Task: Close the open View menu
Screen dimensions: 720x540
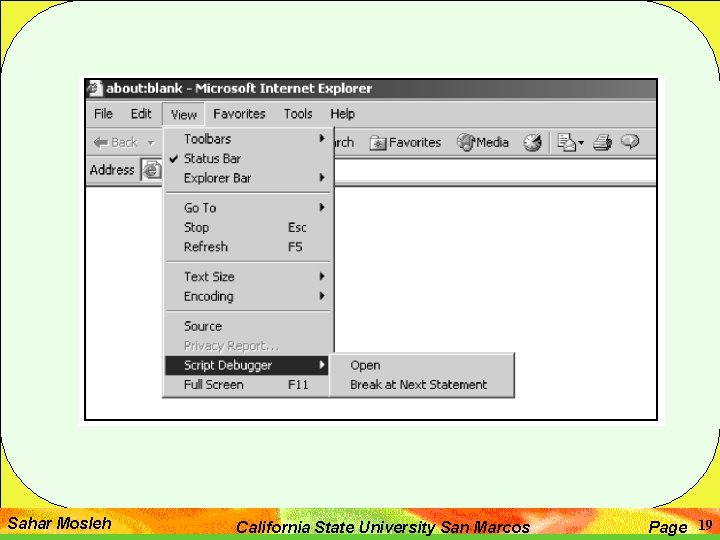Action: (x=183, y=114)
